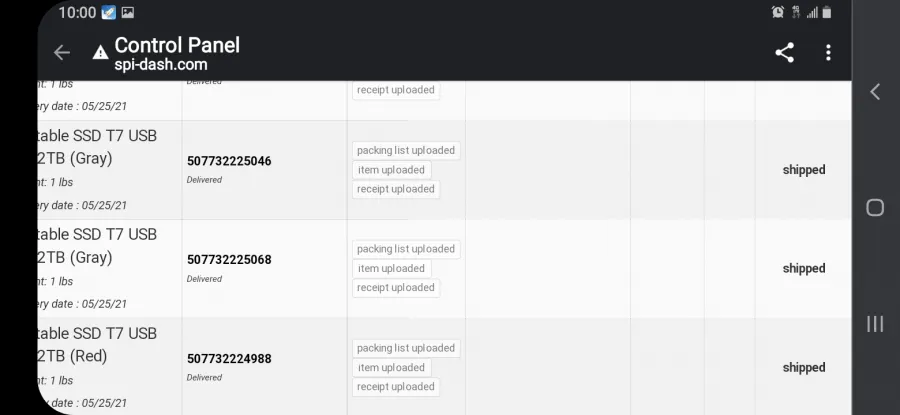Open the three-dot overflow menu
Image resolution: width=900 pixels, height=415 pixels.
point(828,53)
